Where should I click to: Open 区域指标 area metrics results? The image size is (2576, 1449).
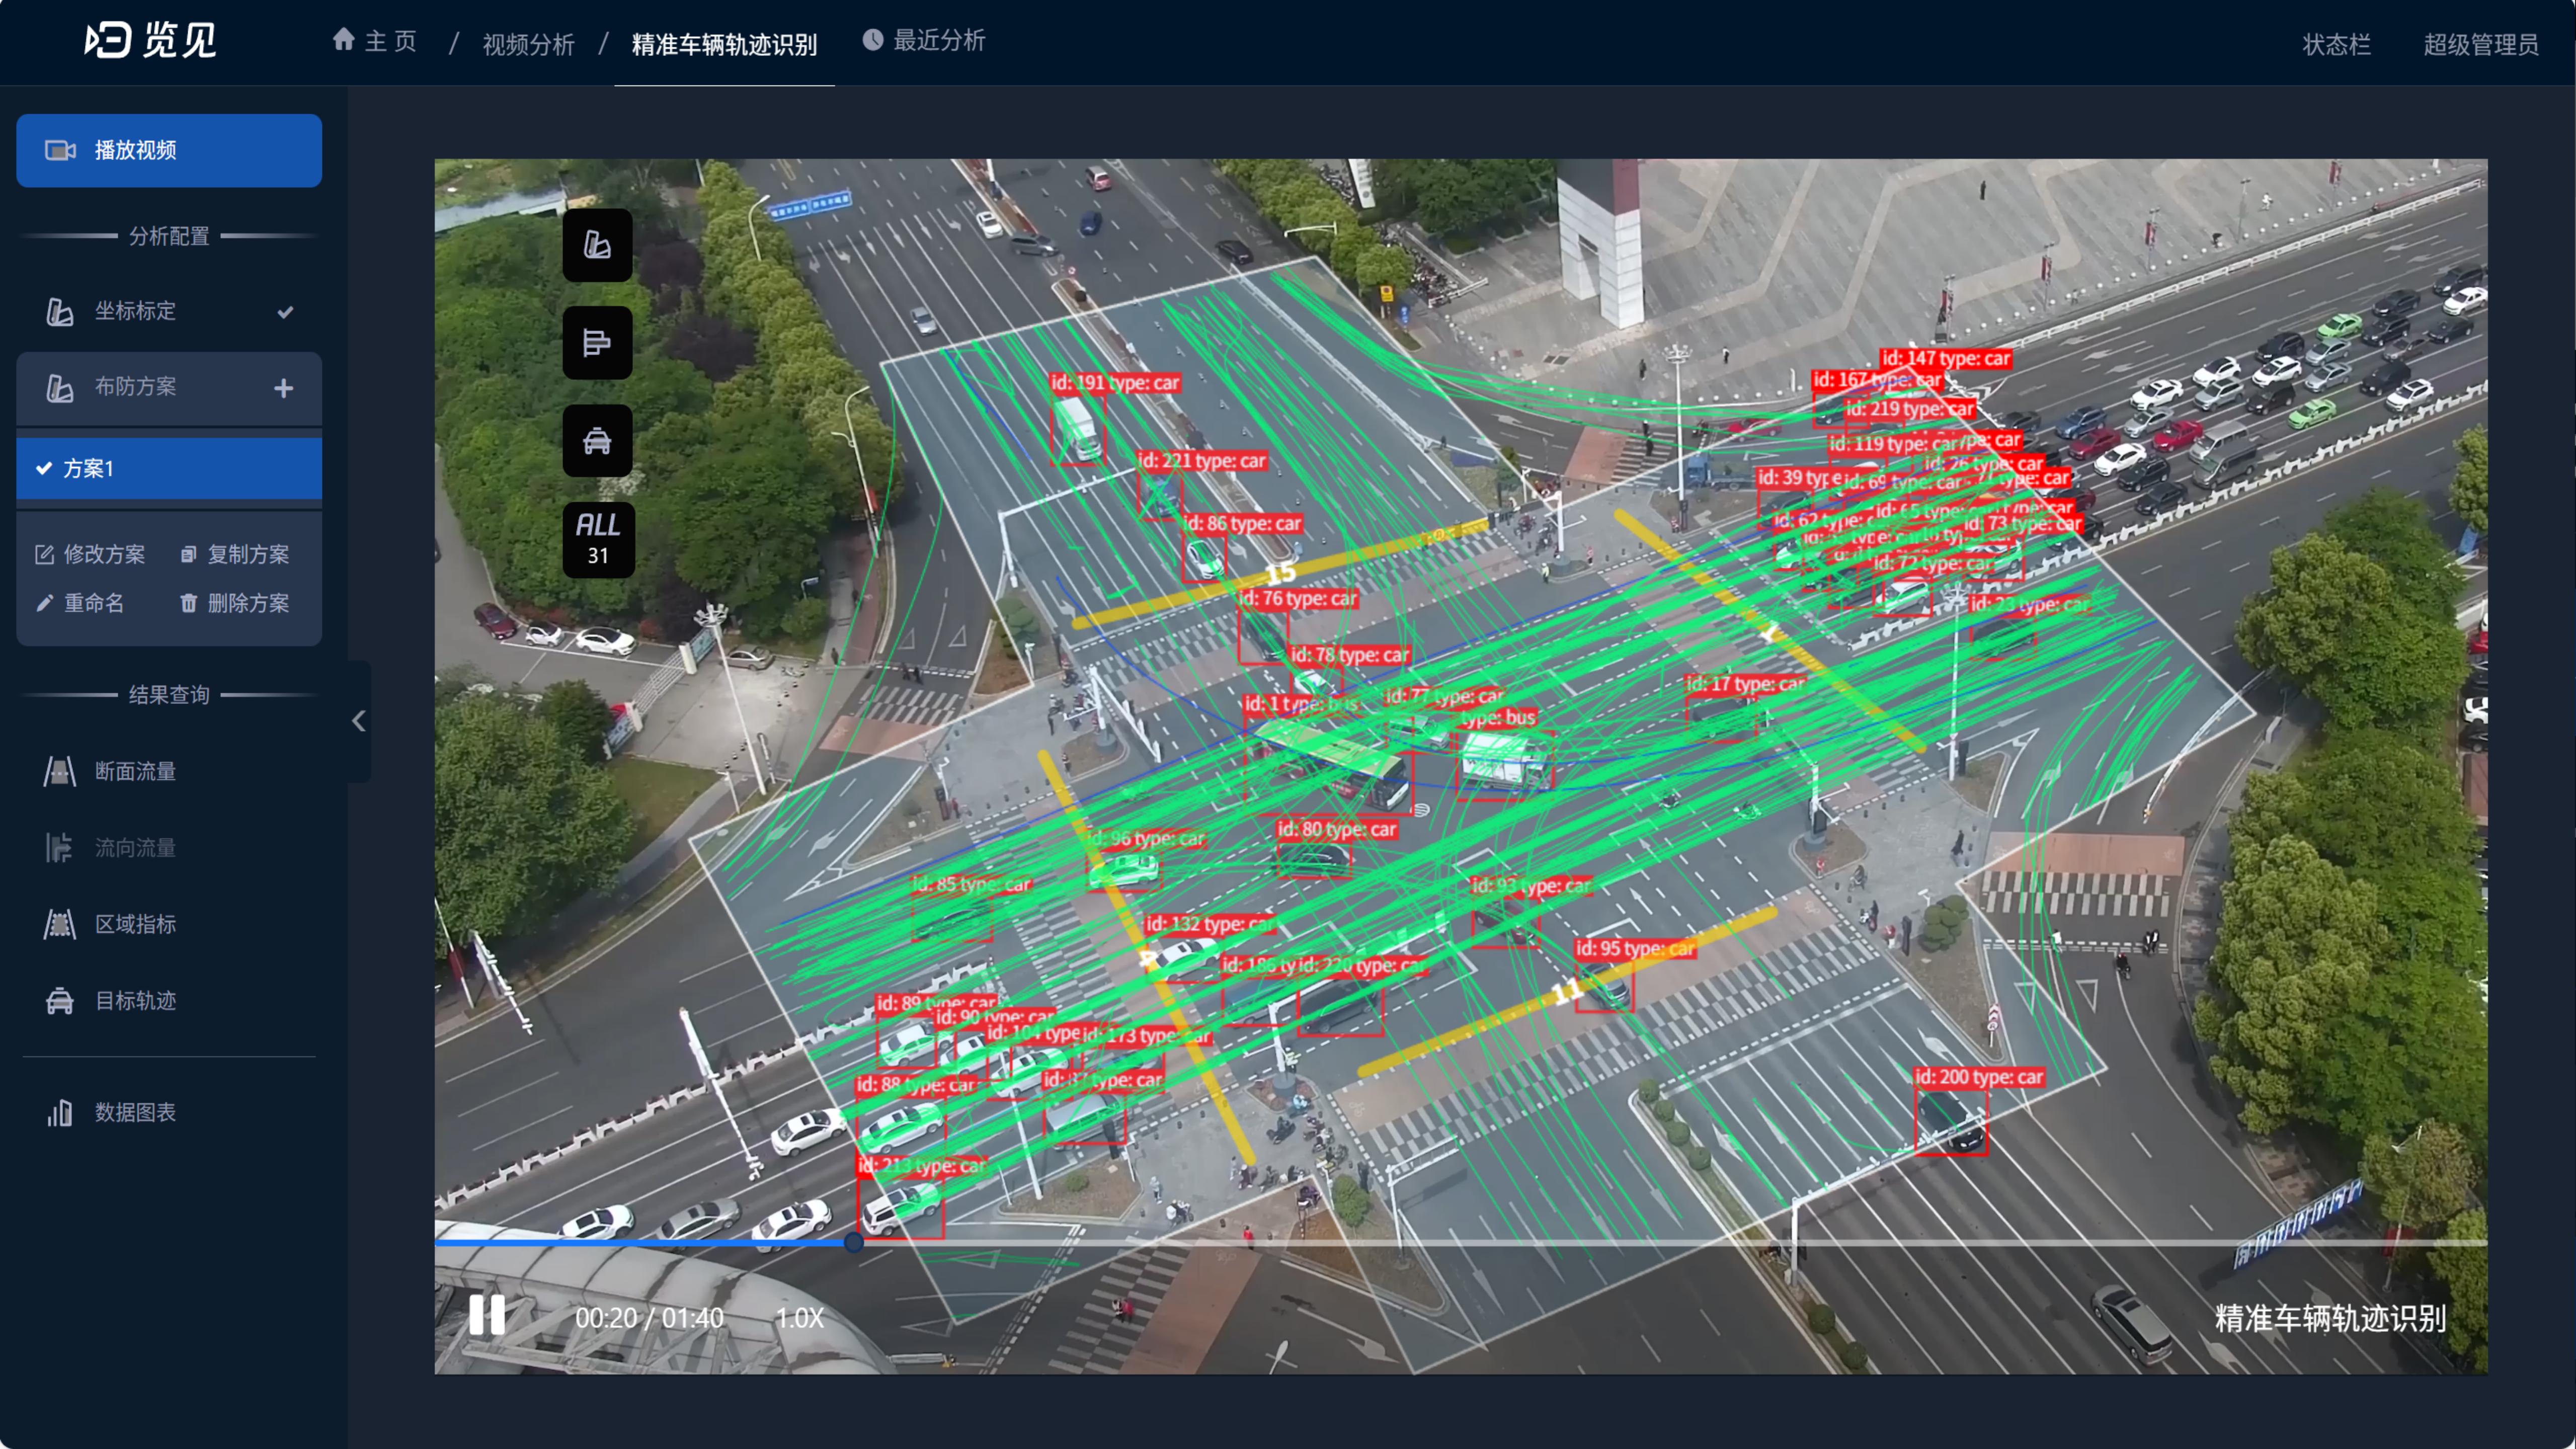pos(134,924)
